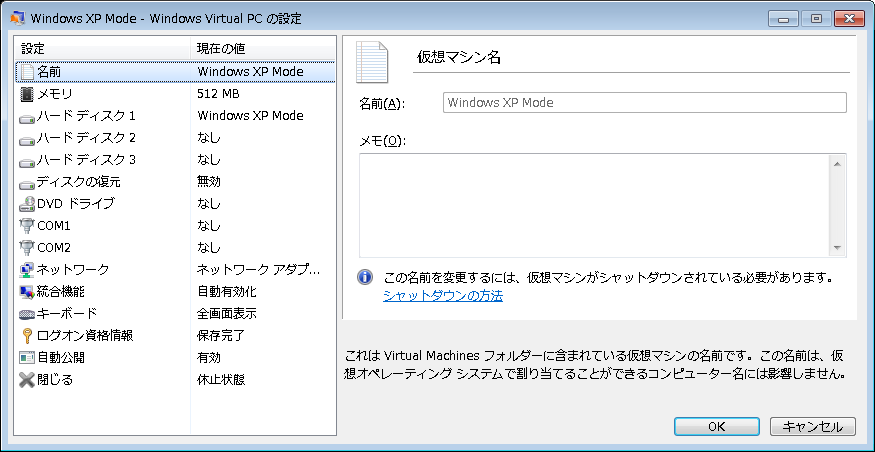Select the 閉じる X icon setting
Viewport: 875px width, 452px height.
tap(26, 380)
